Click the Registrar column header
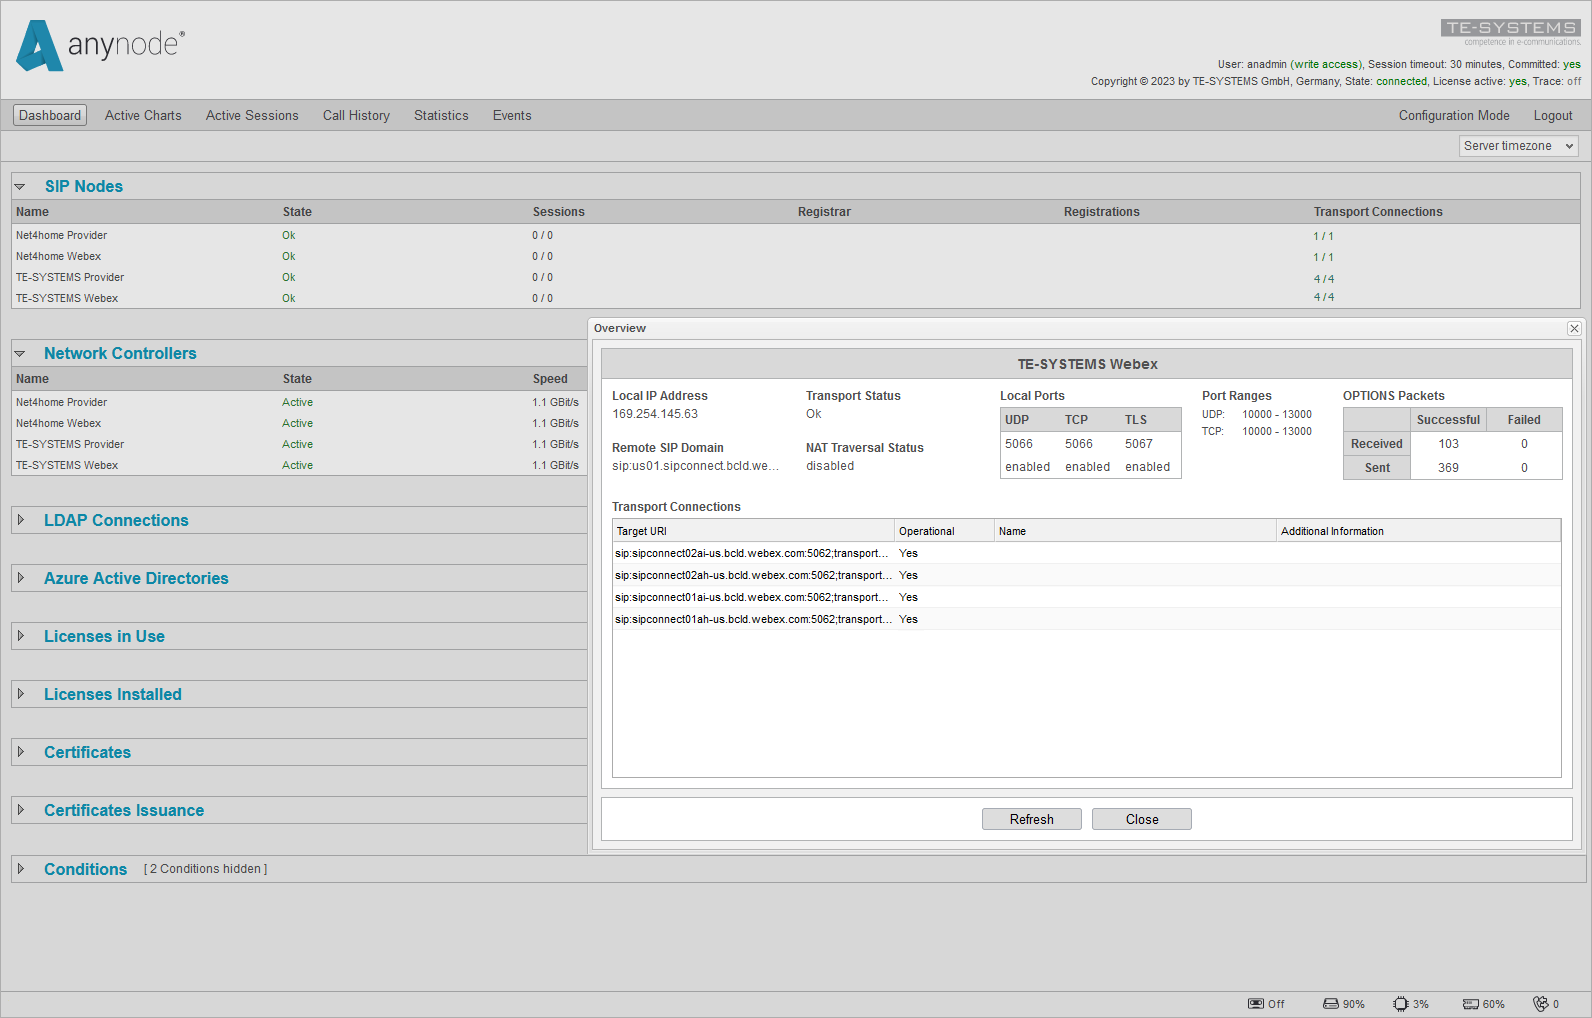The width and height of the screenshot is (1592, 1018). [824, 212]
